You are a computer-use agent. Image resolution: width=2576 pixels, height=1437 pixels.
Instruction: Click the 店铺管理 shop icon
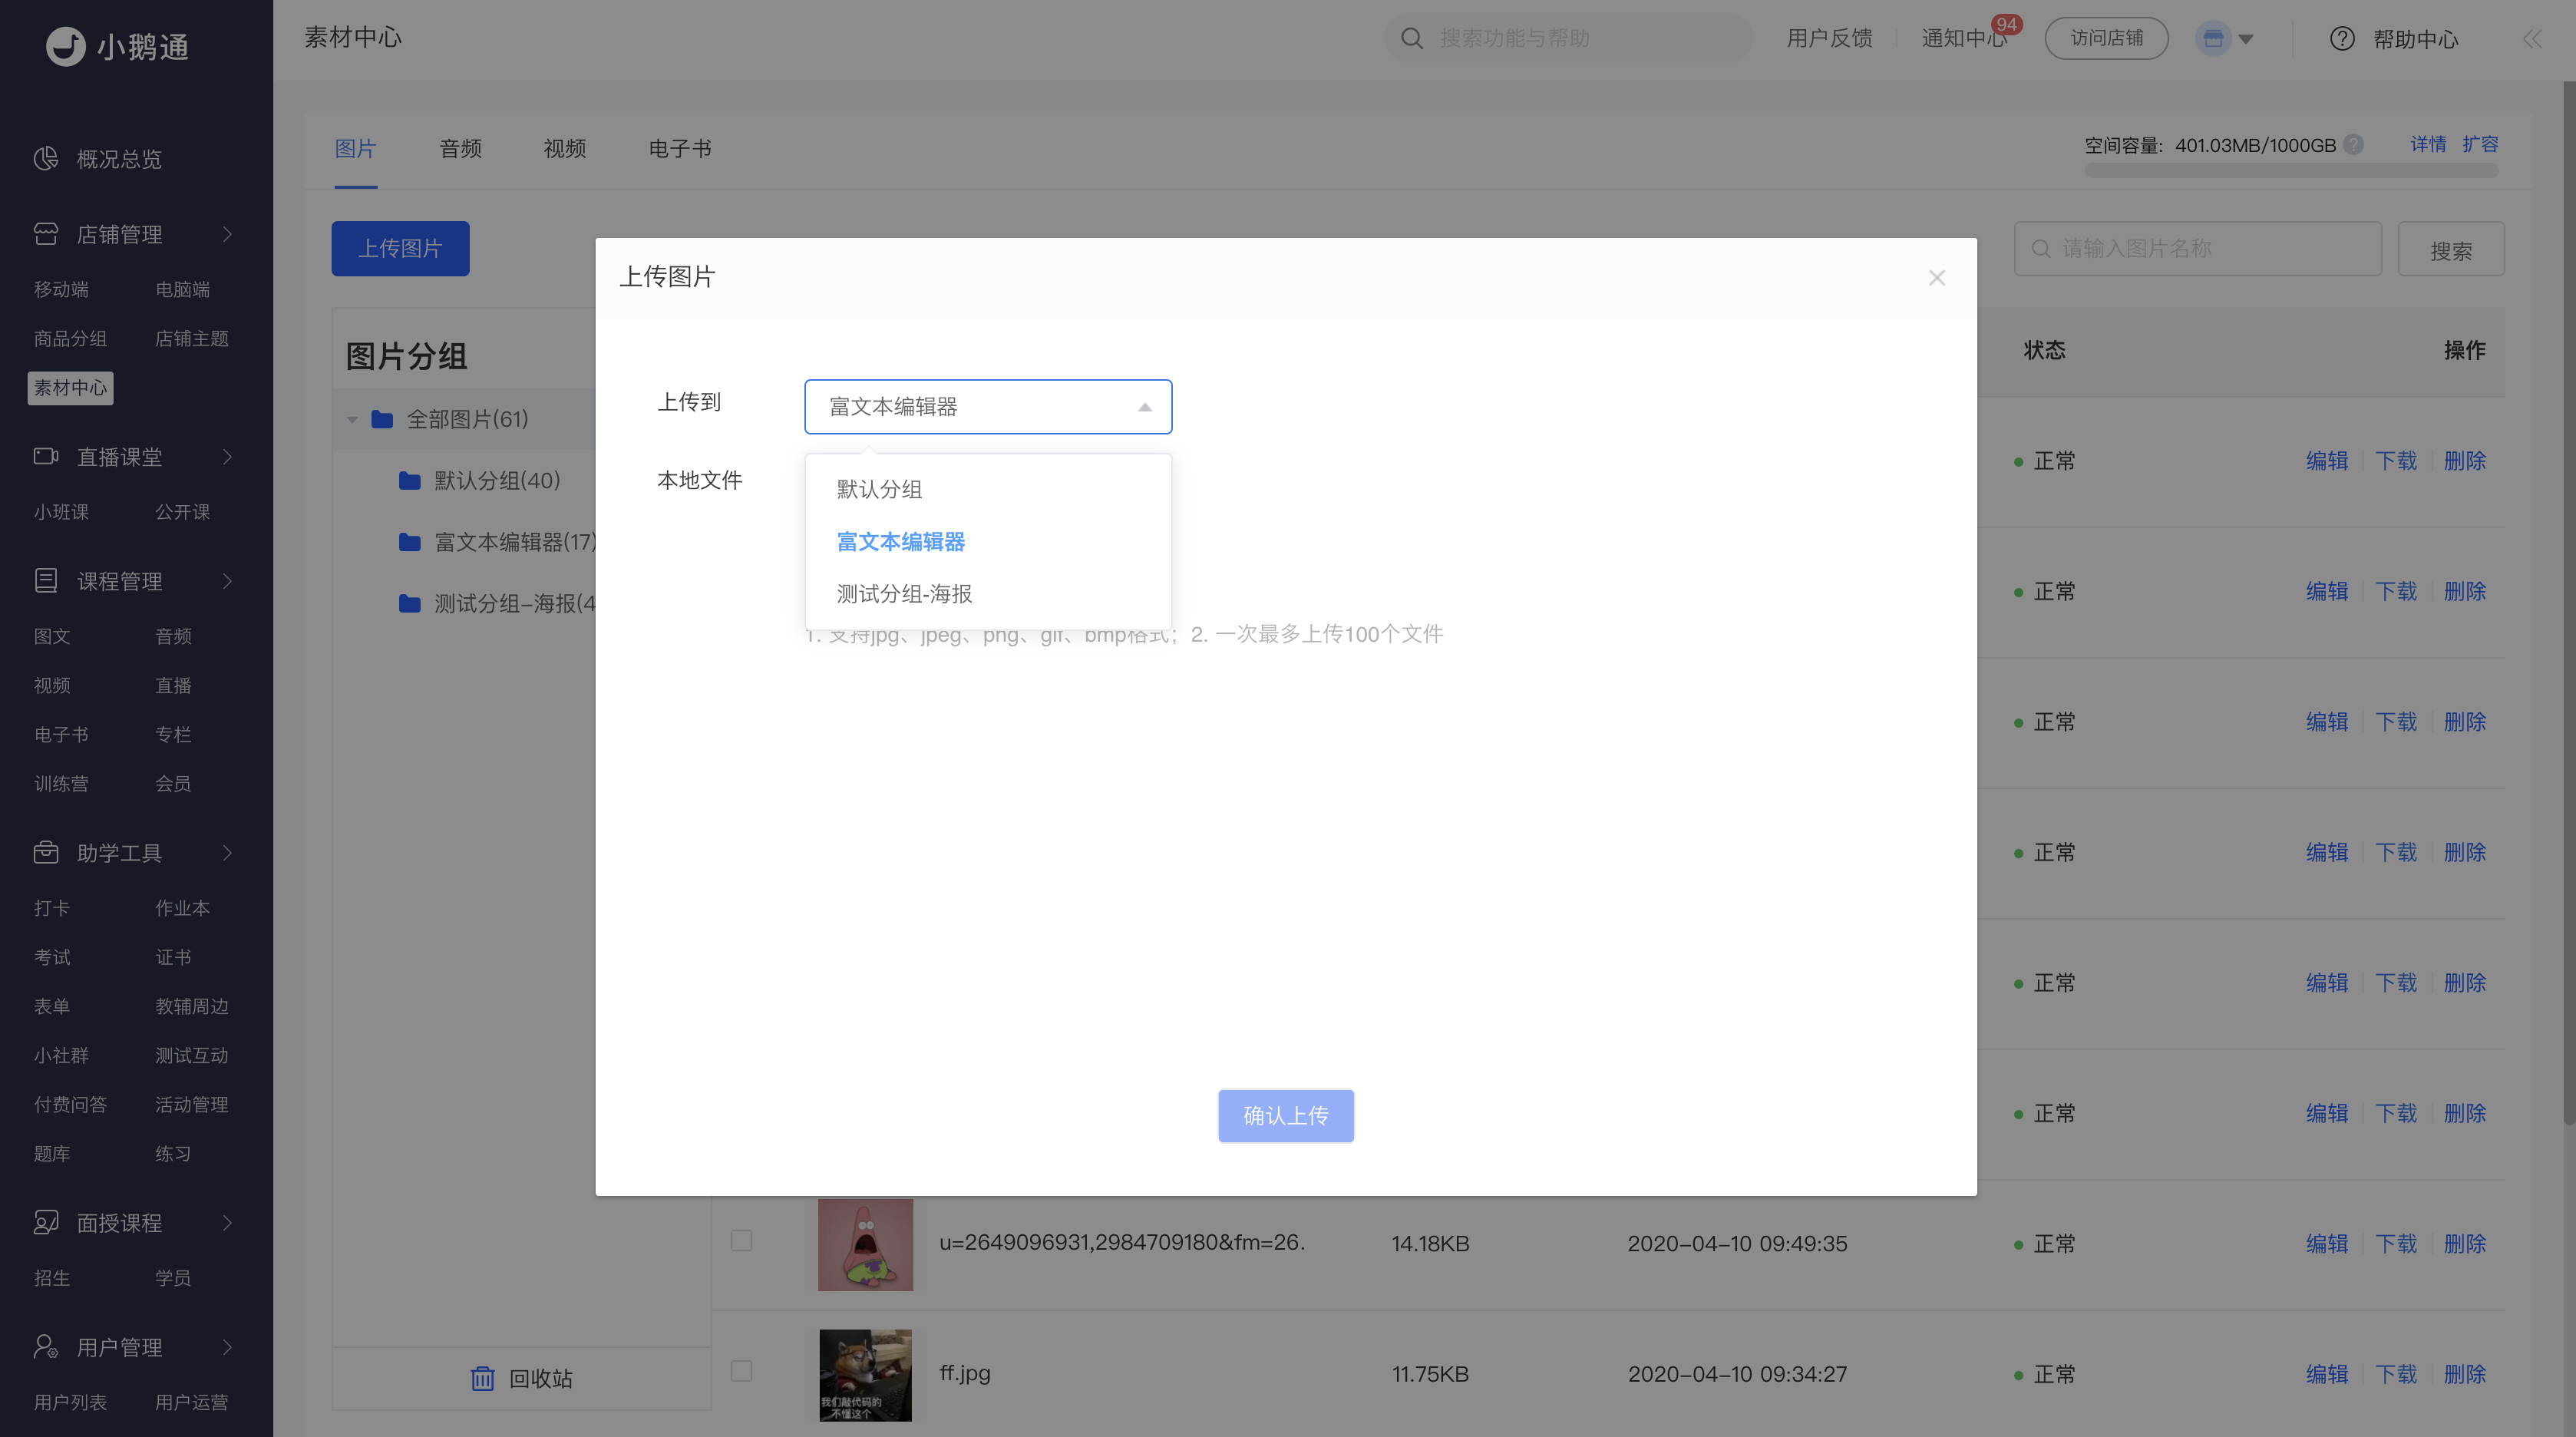click(46, 234)
